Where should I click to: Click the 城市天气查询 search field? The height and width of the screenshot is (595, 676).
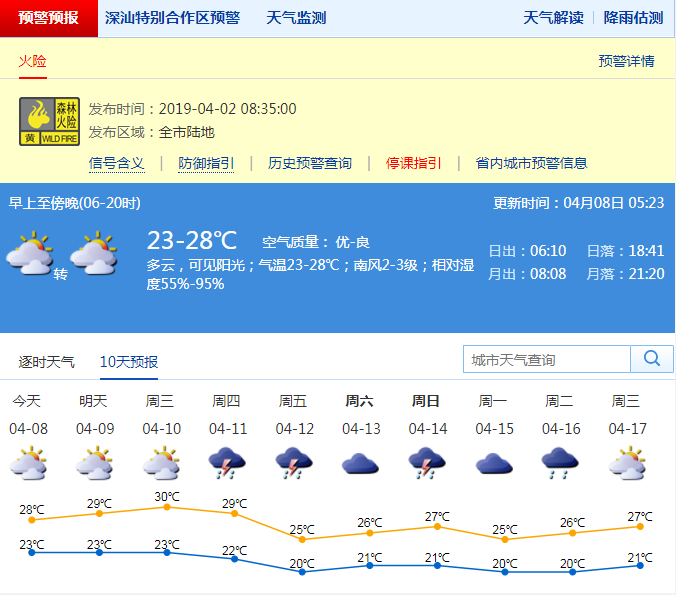click(x=547, y=359)
